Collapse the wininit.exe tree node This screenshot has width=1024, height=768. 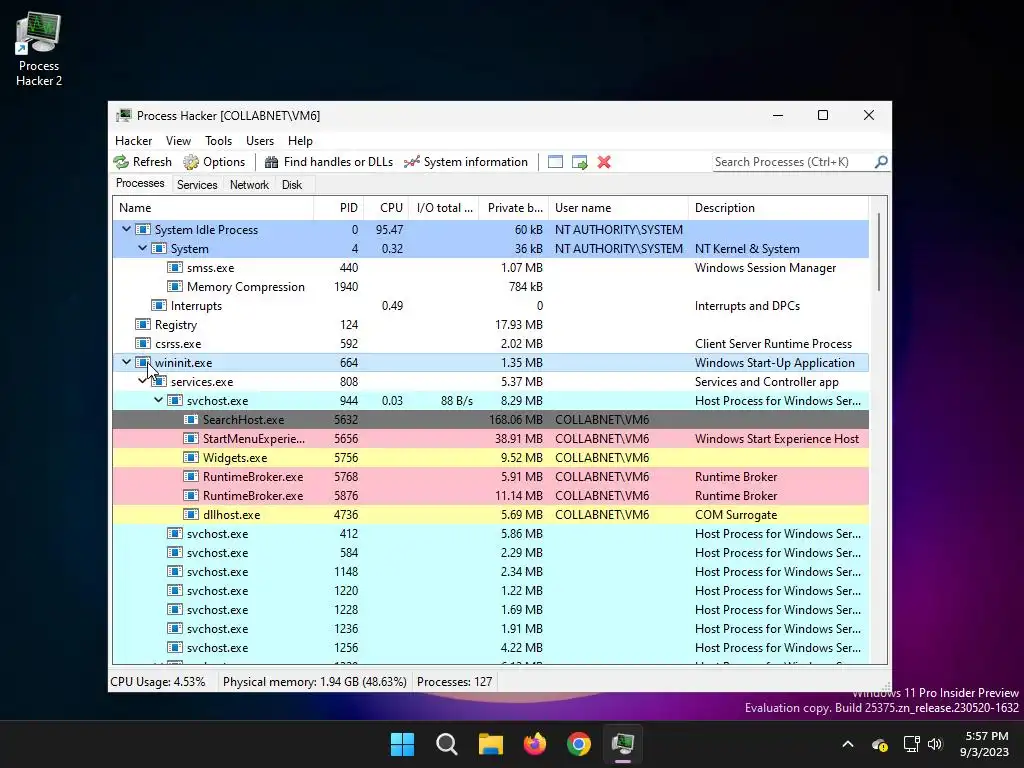tap(127, 362)
